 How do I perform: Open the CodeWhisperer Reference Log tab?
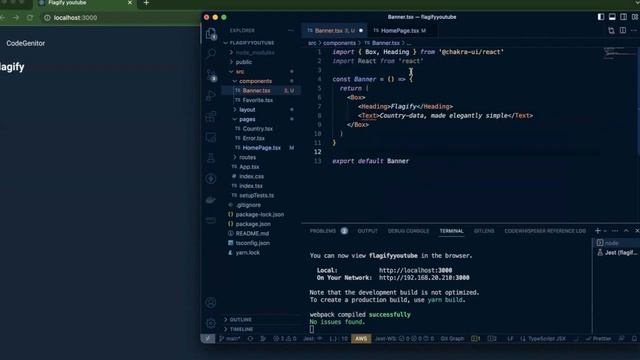pos(545,231)
